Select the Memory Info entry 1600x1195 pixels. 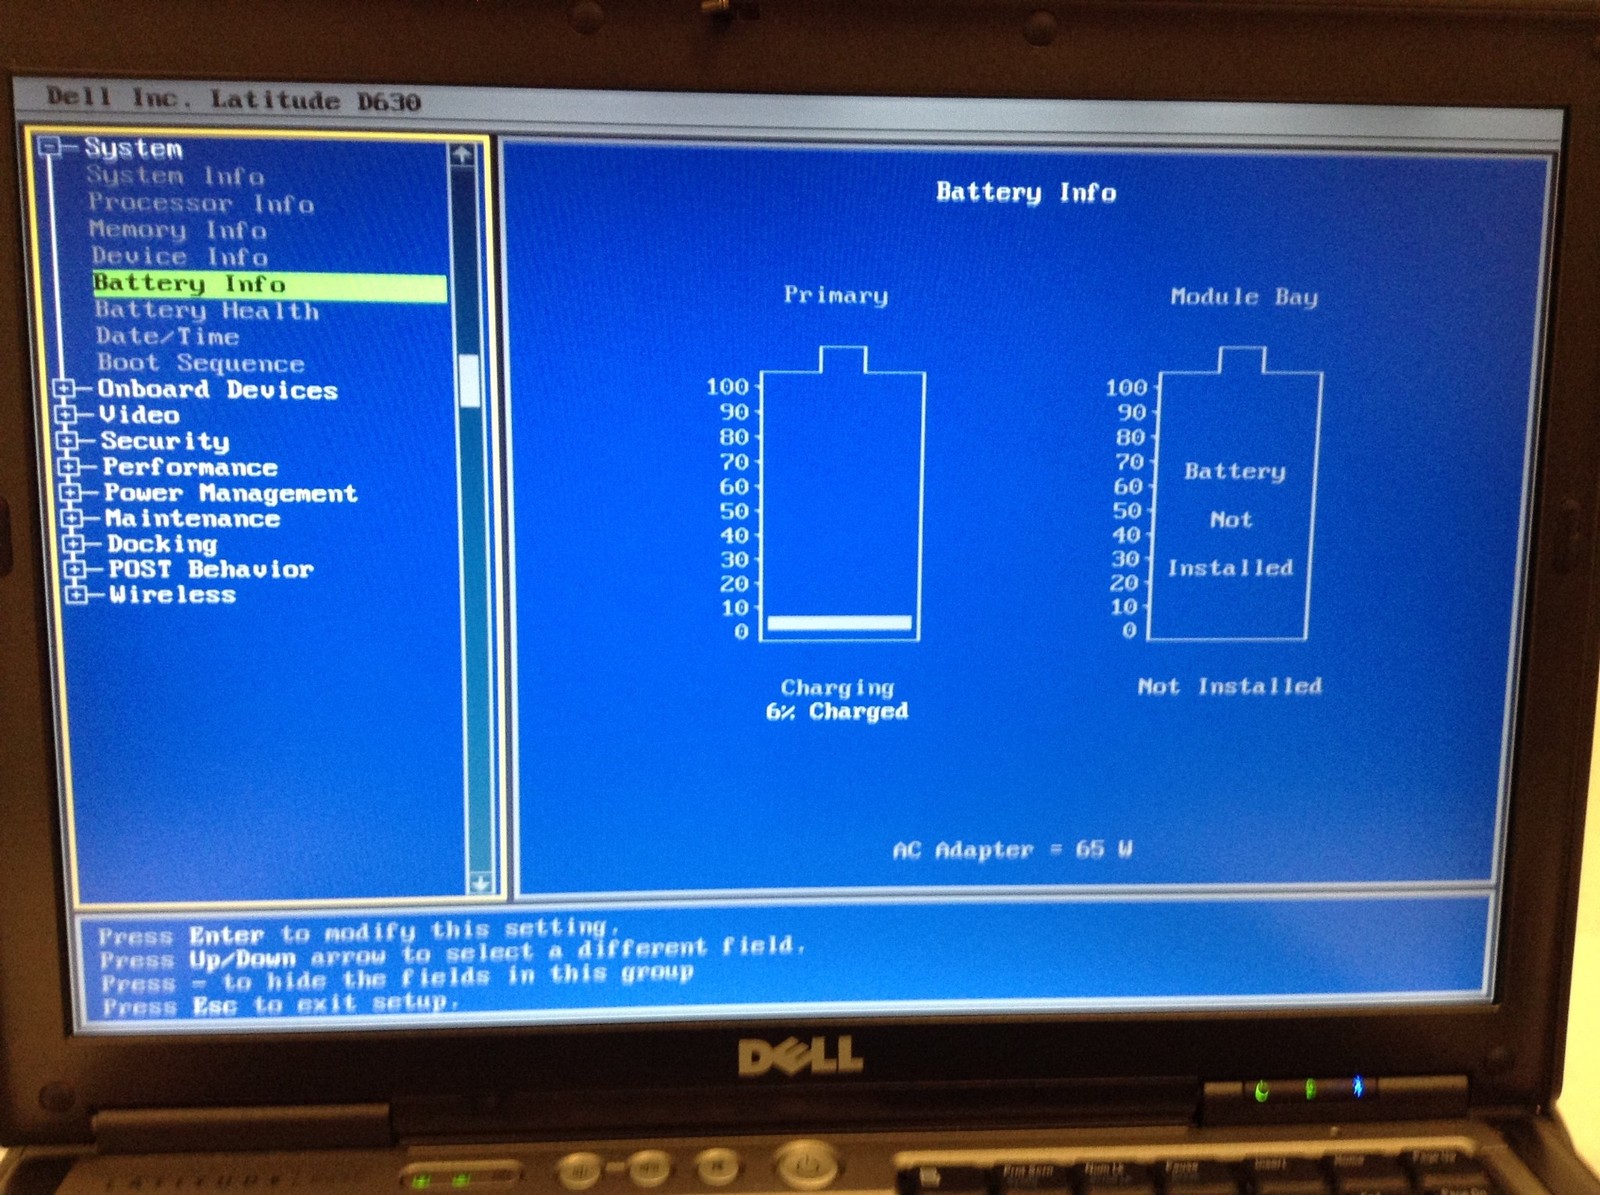[178, 230]
